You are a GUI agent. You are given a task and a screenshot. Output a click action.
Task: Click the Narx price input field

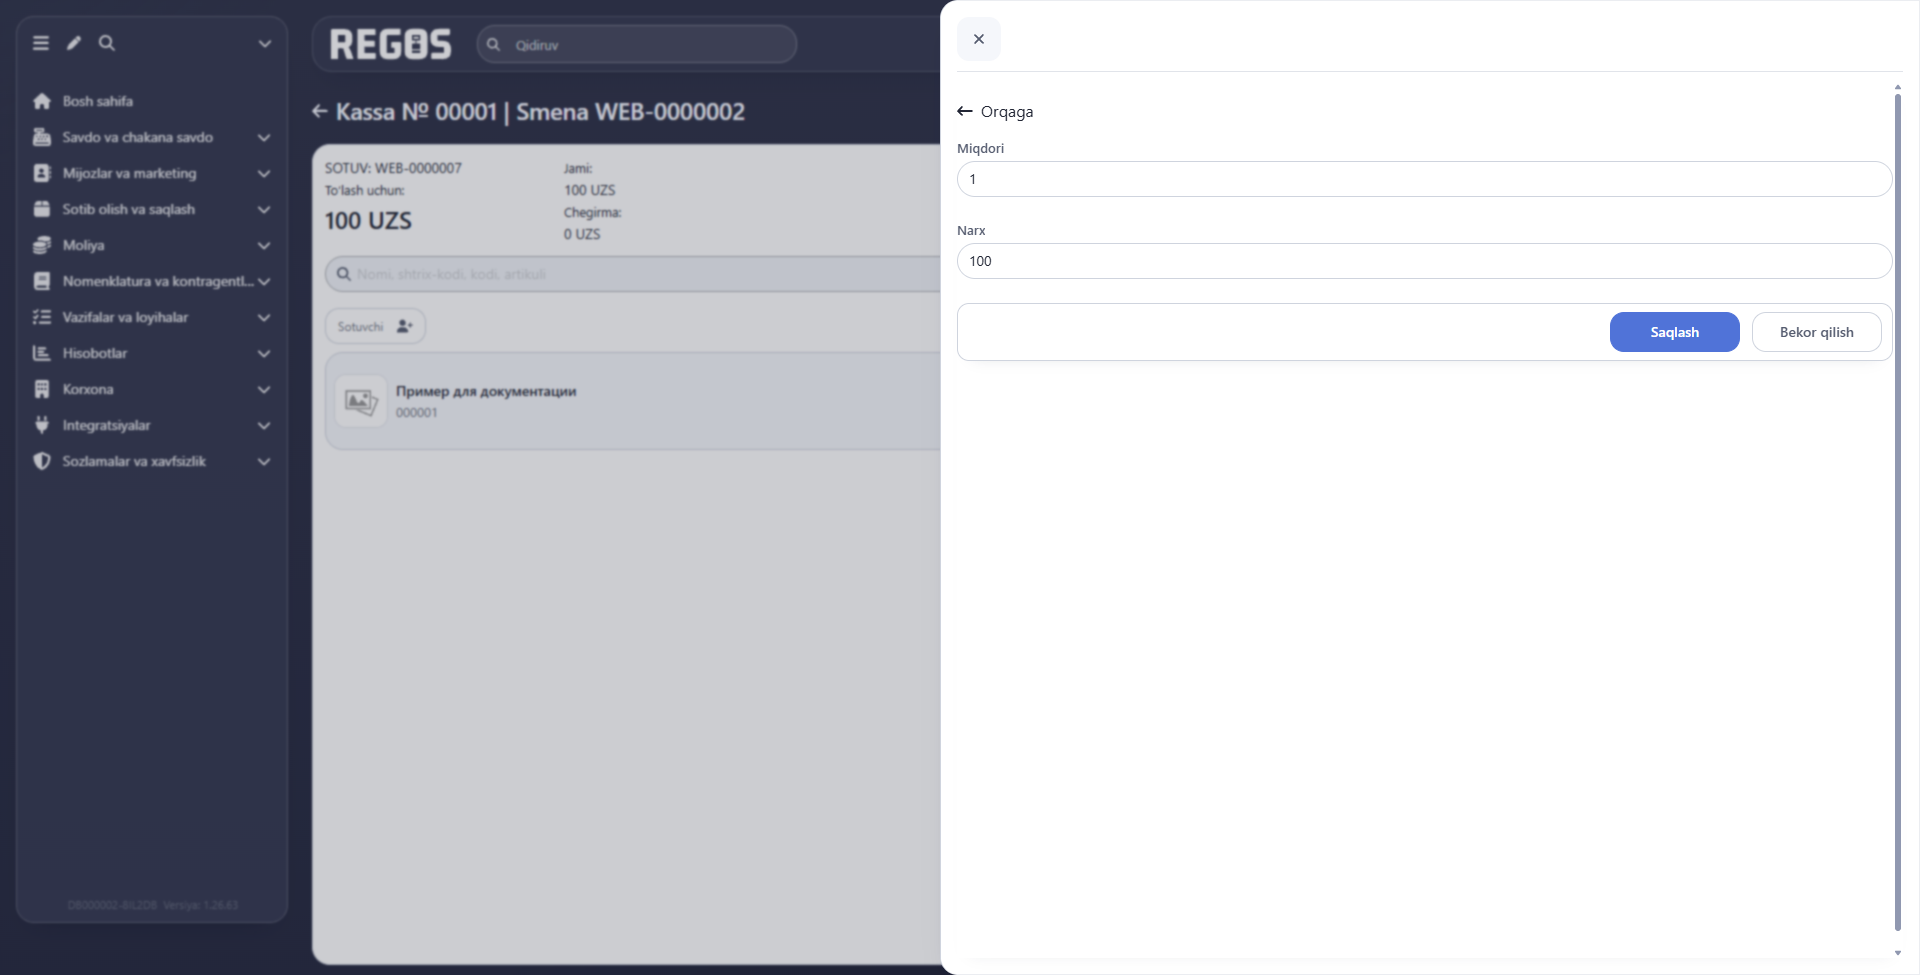[1424, 261]
